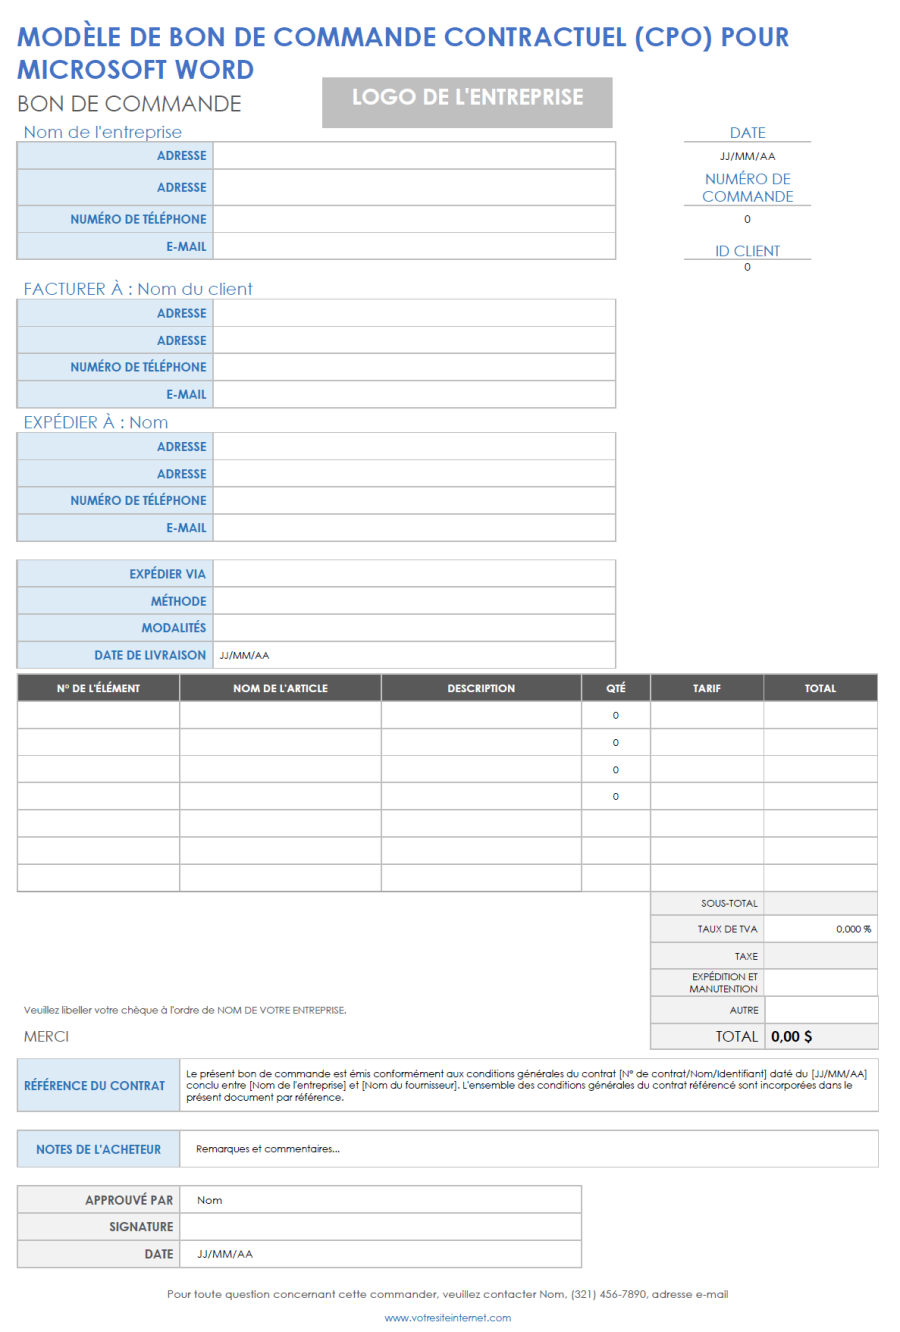Click the TAUX DE TVA percentage cell
Screen dimensions: 900x1332
[820, 929]
